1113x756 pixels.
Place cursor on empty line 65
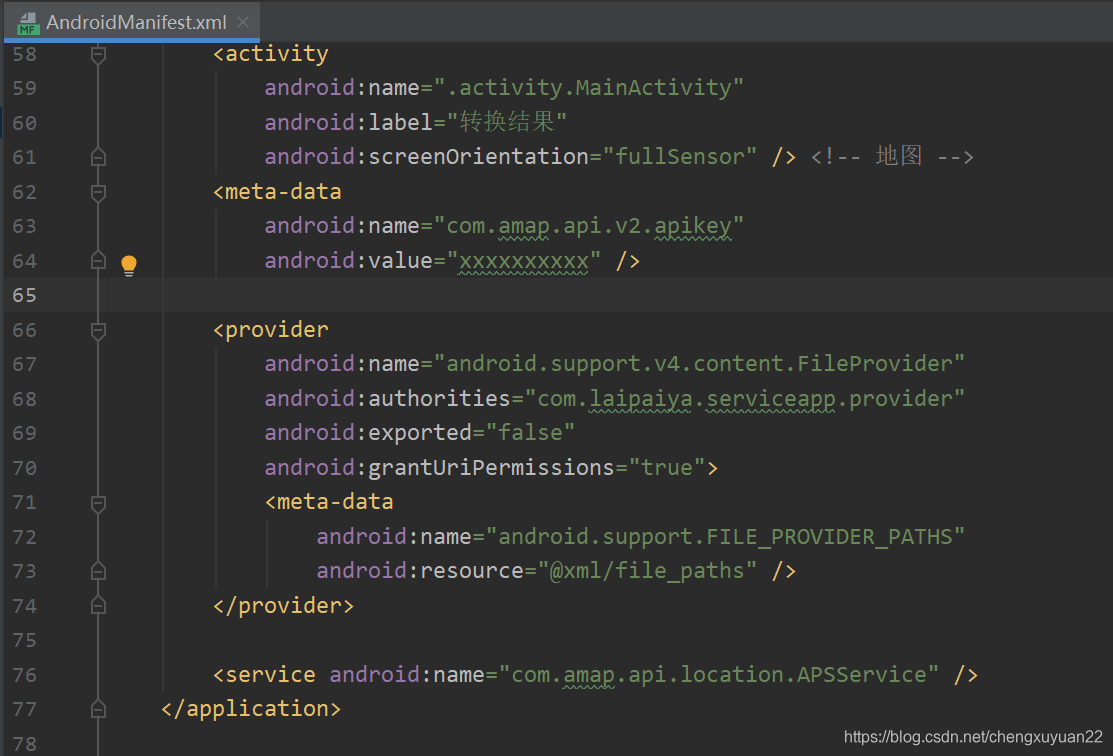click(610, 295)
